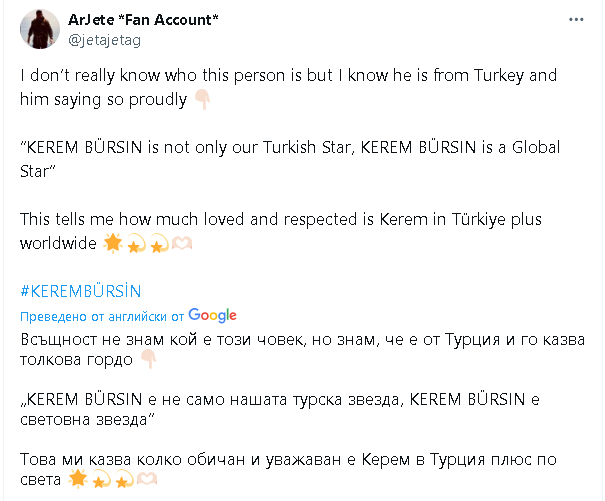This screenshot has height=501, width=605.
Task: Open the ArJete *Fan Account* display name
Action: coord(145,20)
